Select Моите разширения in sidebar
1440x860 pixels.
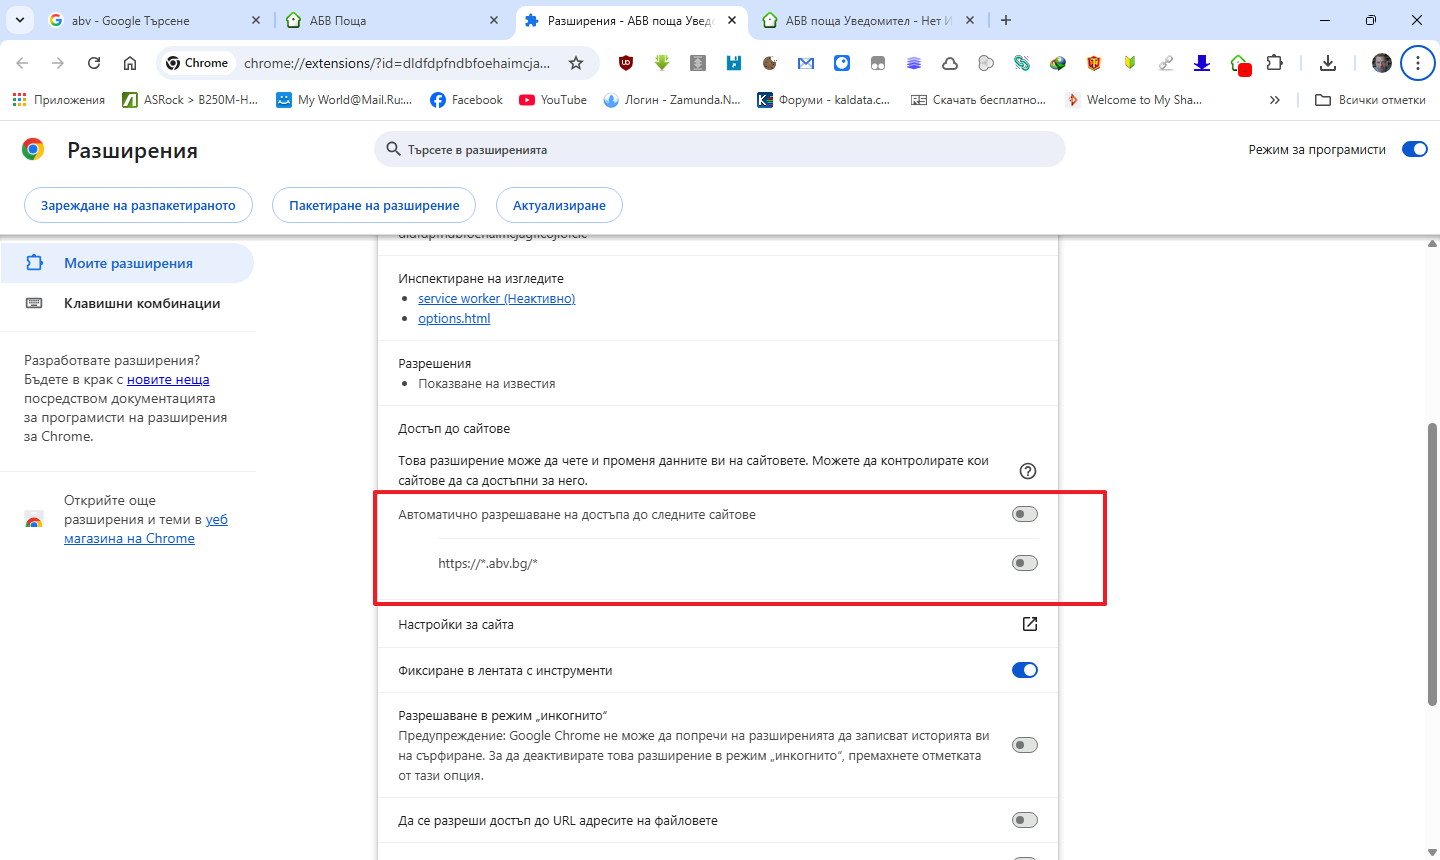coord(127,263)
